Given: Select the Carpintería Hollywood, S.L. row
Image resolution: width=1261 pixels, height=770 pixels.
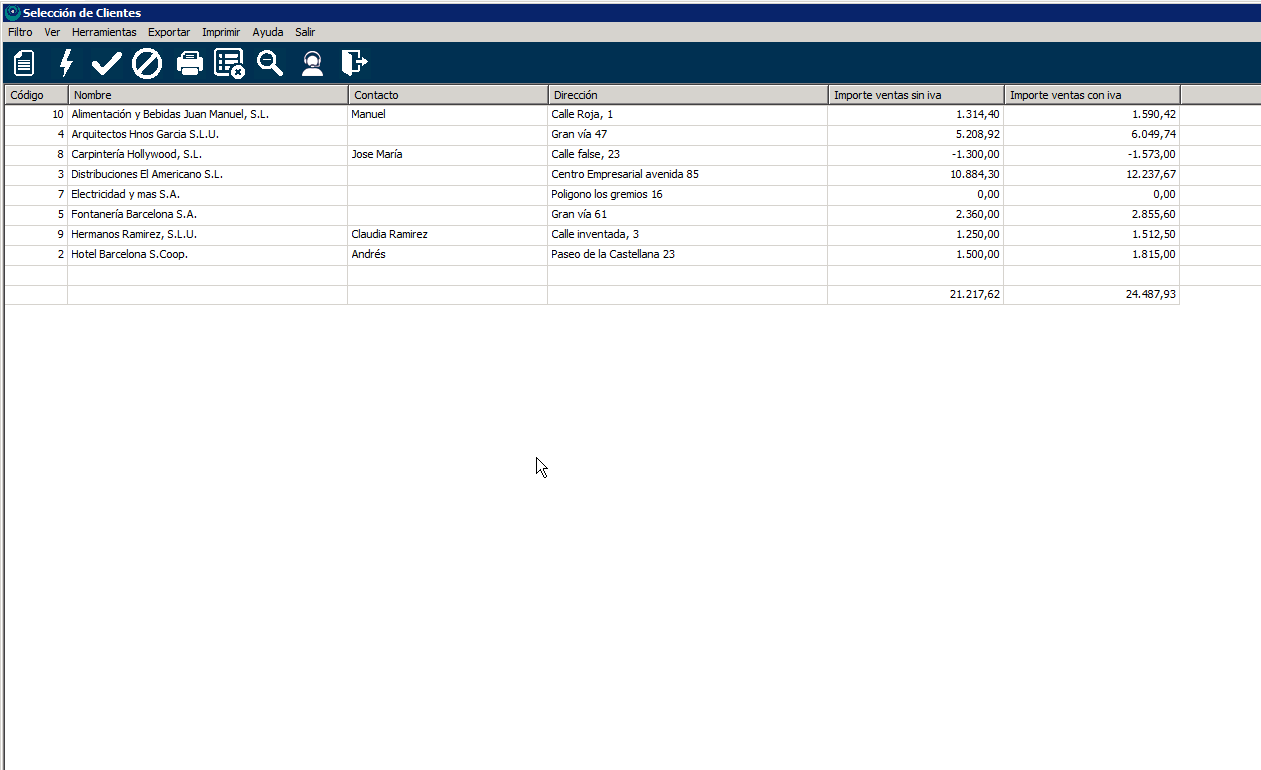Looking at the screenshot, I should (x=137, y=154).
